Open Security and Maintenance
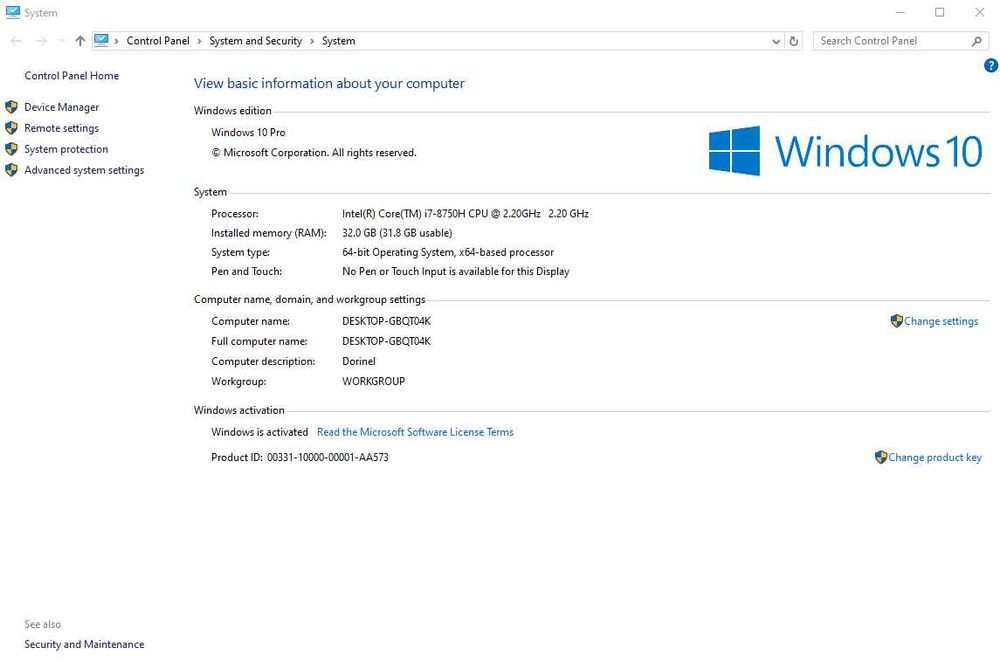This screenshot has height=667, width=1000. tap(84, 644)
